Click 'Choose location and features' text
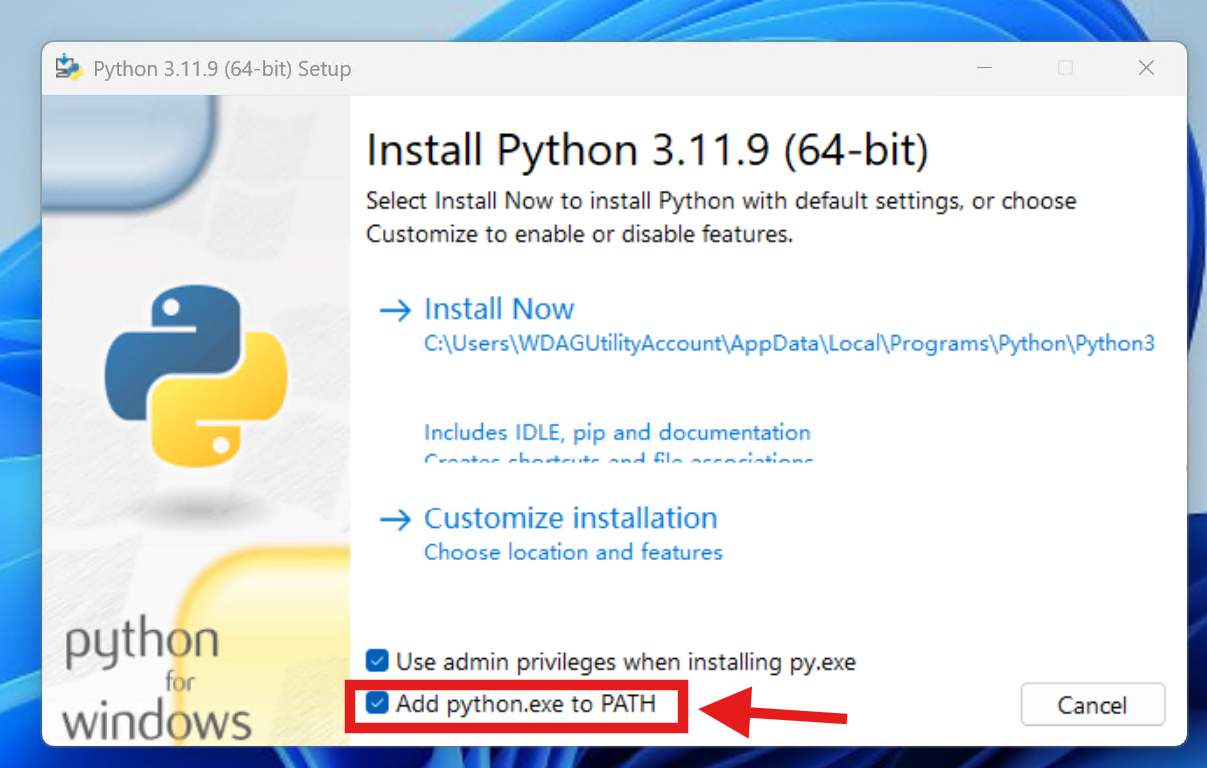This screenshot has height=768, width=1207. (x=573, y=552)
